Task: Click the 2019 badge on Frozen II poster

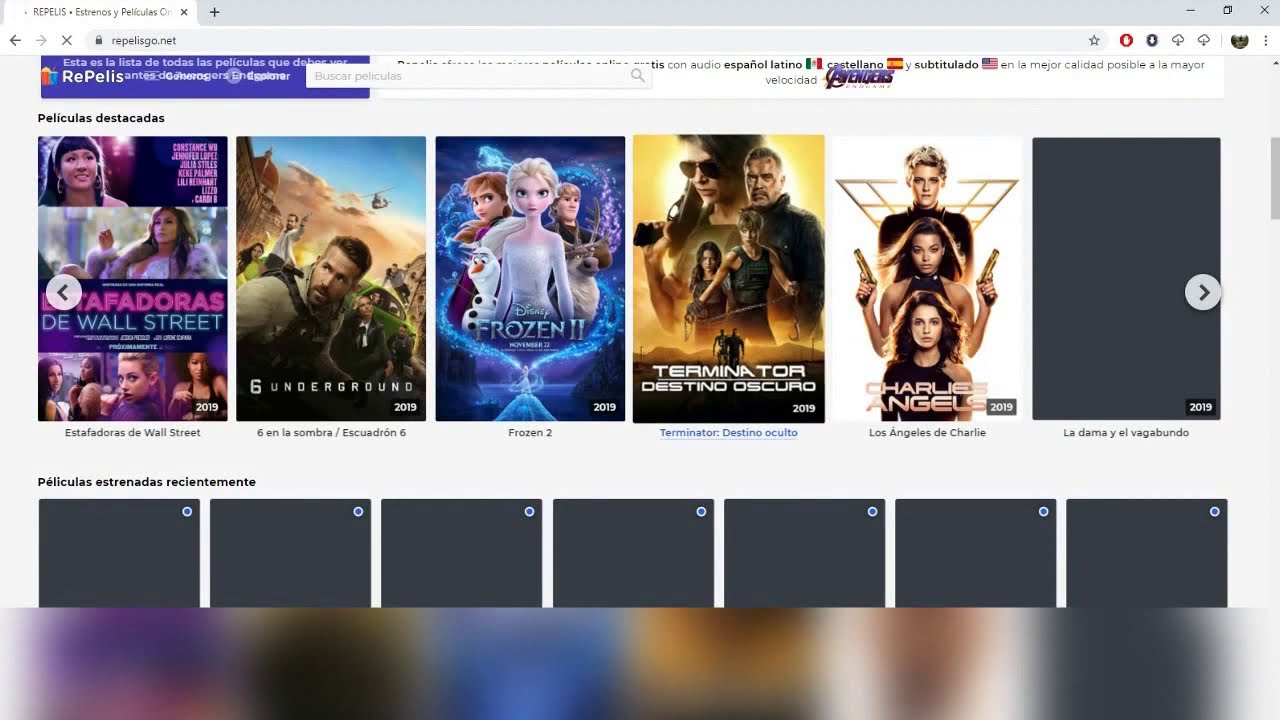Action: pos(604,407)
